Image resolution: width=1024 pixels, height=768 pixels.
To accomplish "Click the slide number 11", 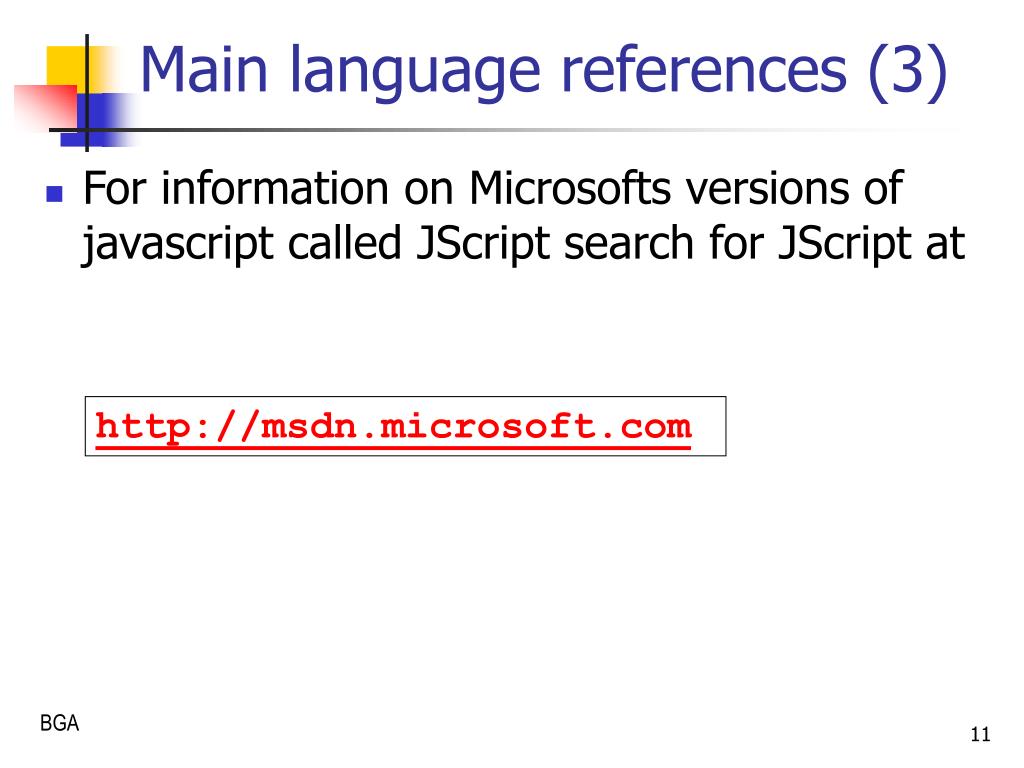I will tap(980, 735).
